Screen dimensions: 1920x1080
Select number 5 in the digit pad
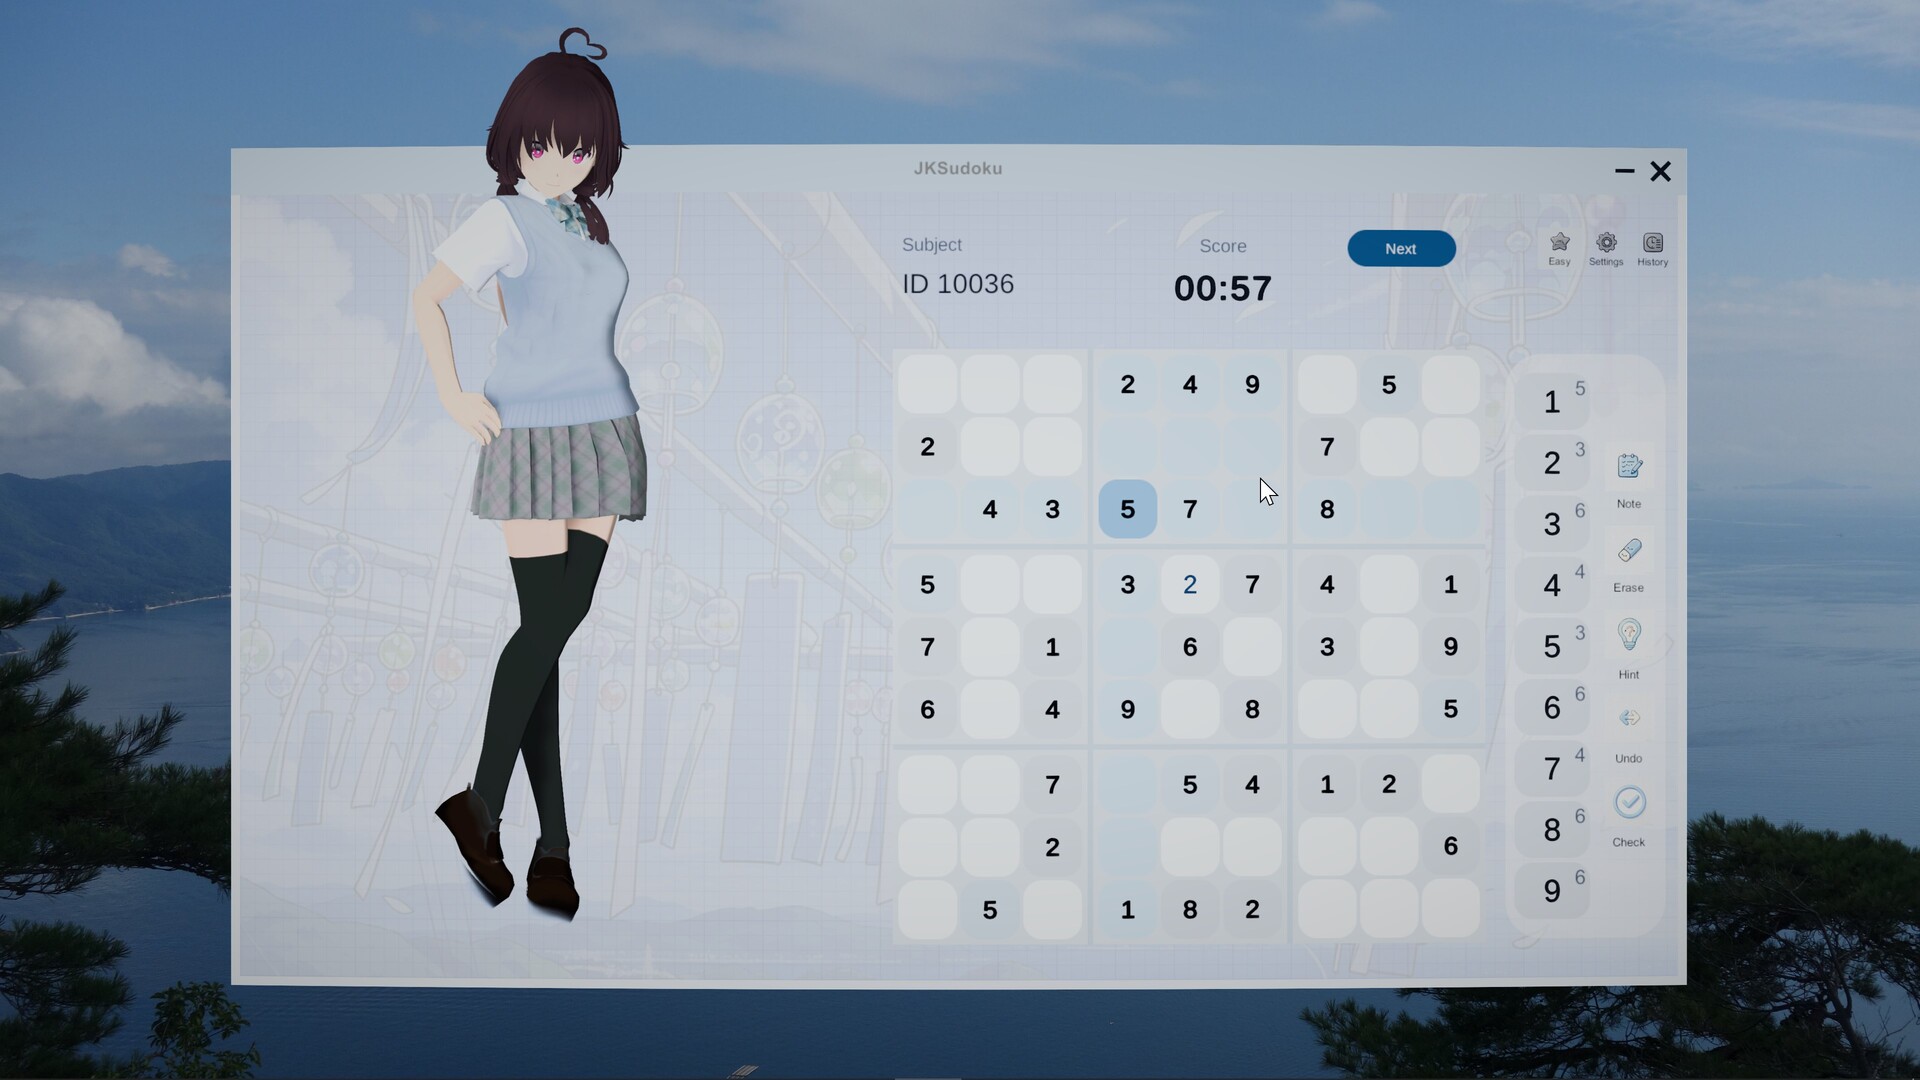1552,645
